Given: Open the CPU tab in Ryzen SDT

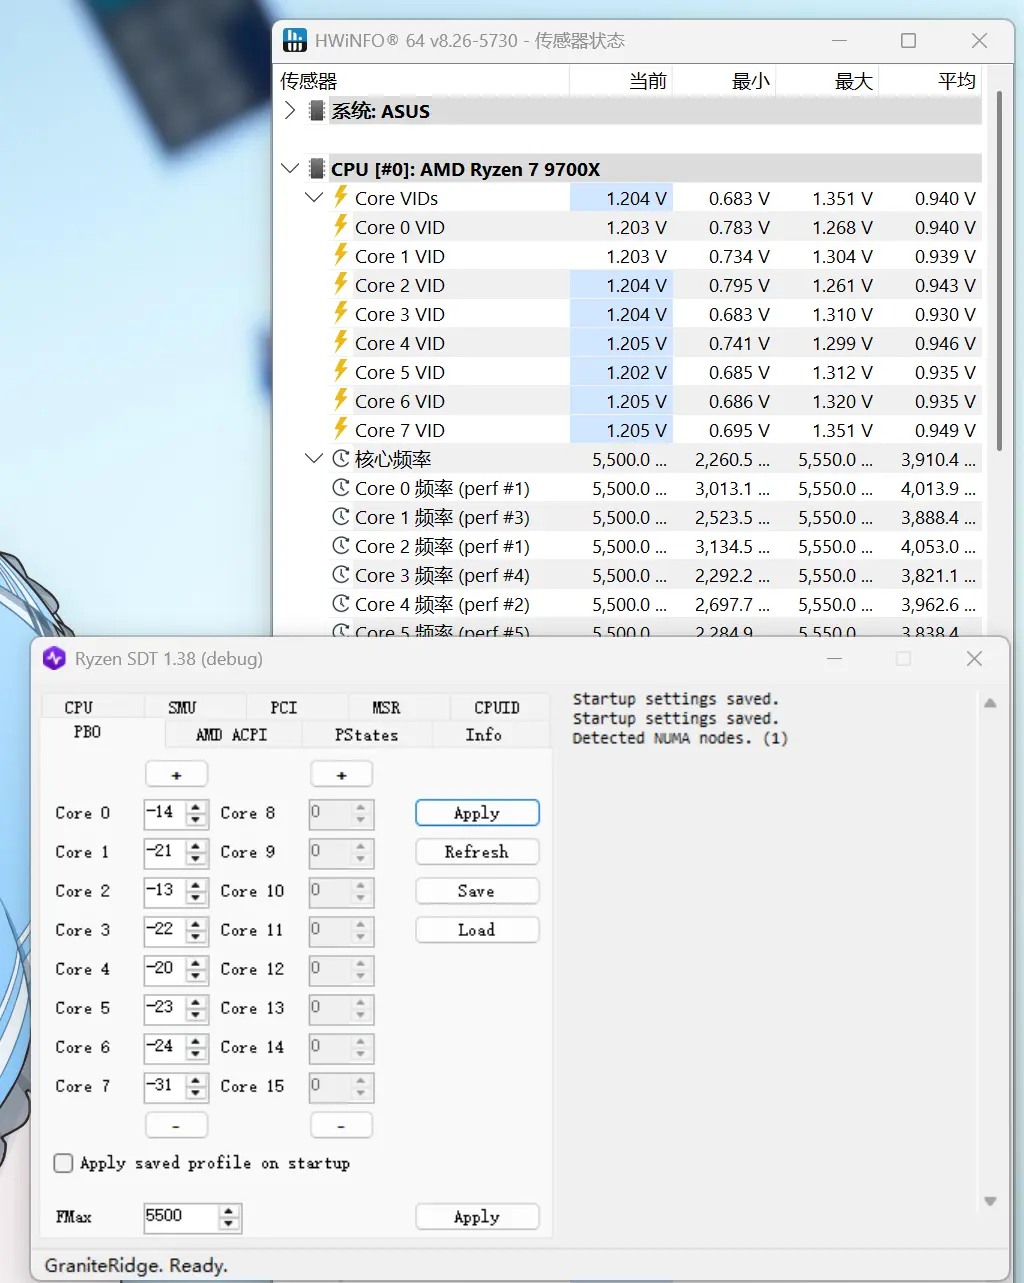Looking at the screenshot, I should pos(78,707).
